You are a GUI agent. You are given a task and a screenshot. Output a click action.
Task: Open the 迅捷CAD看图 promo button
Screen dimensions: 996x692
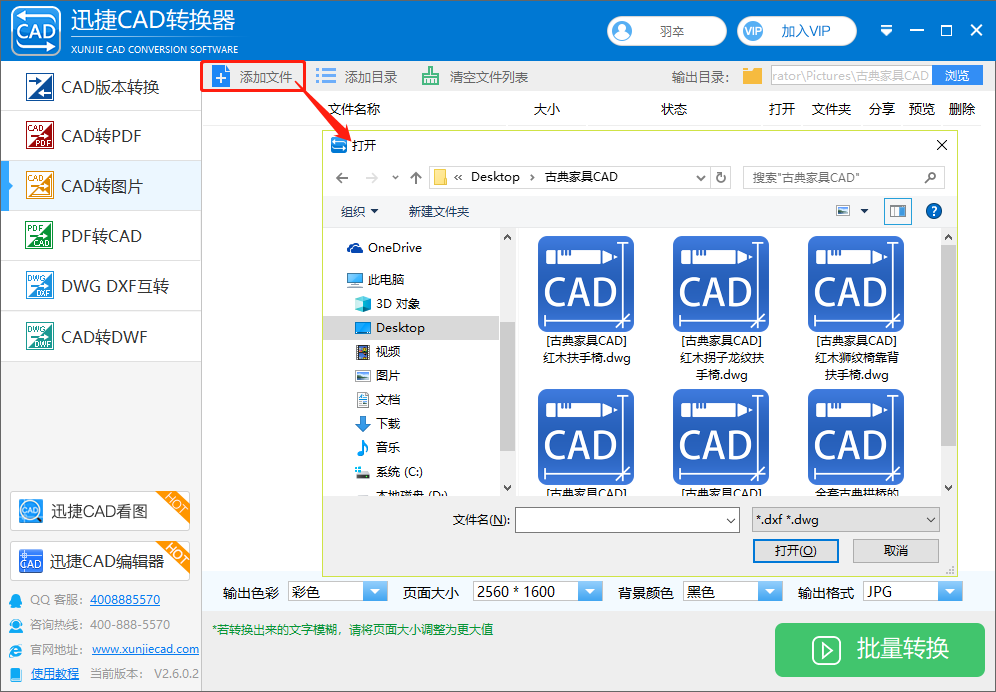(x=100, y=511)
